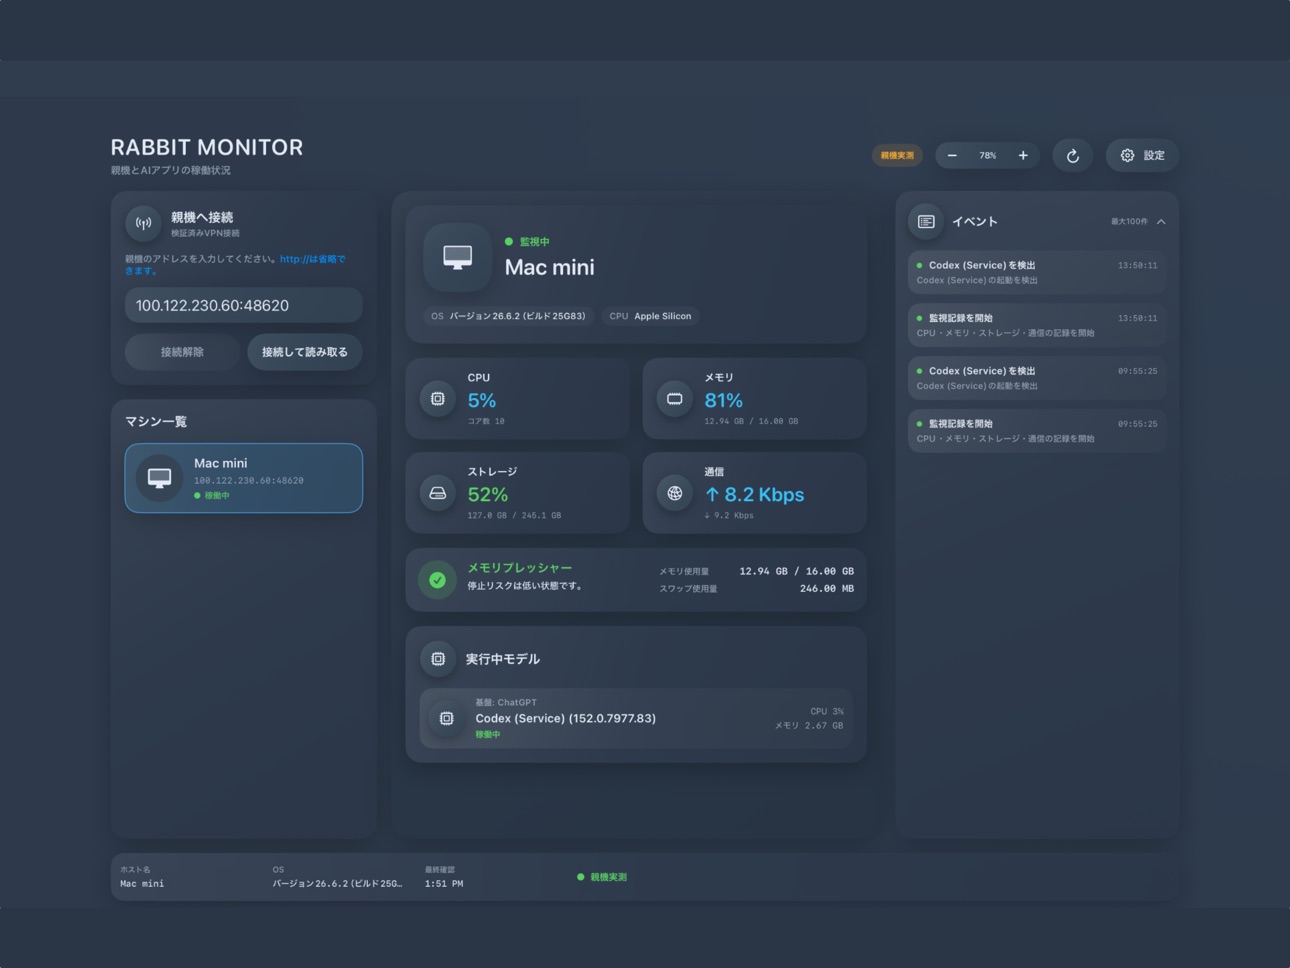The image size is (1290, 968).
Task: Click the download speed ↓ 9.2 Kbps
Action: tap(729, 516)
